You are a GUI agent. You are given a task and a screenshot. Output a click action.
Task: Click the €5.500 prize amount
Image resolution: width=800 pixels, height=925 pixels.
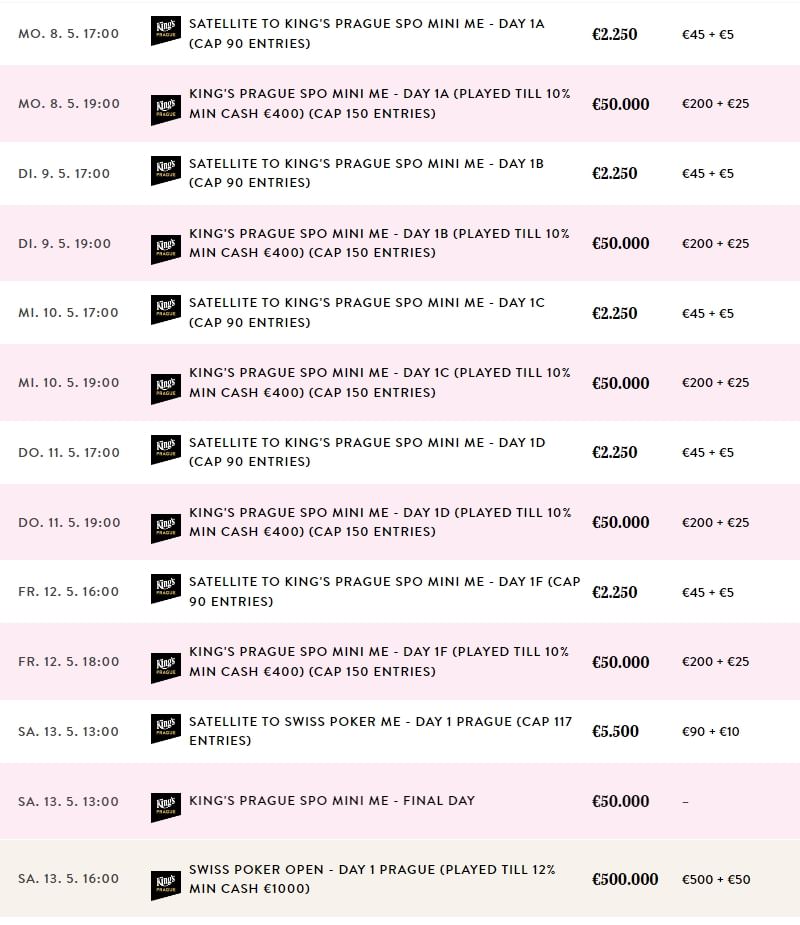pos(615,731)
